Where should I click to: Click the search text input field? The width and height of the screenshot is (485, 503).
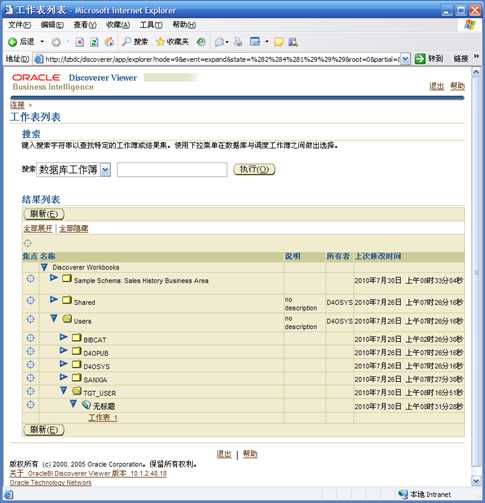(172, 170)
